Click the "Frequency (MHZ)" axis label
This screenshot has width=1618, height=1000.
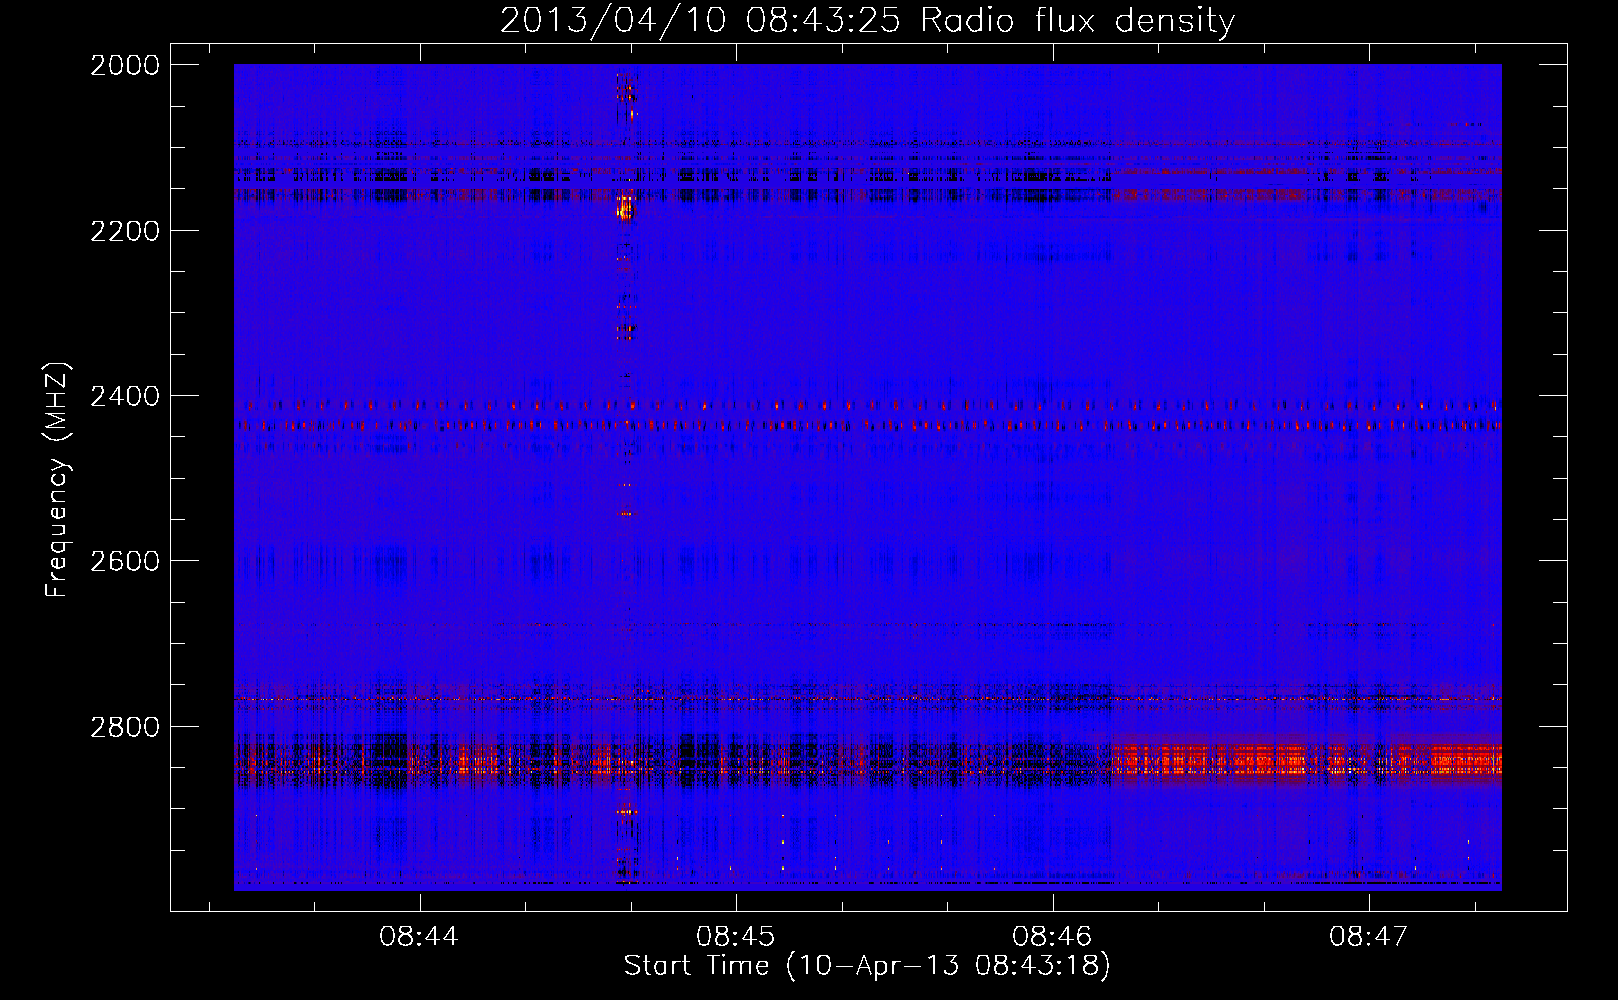click(x=57, y=480)
